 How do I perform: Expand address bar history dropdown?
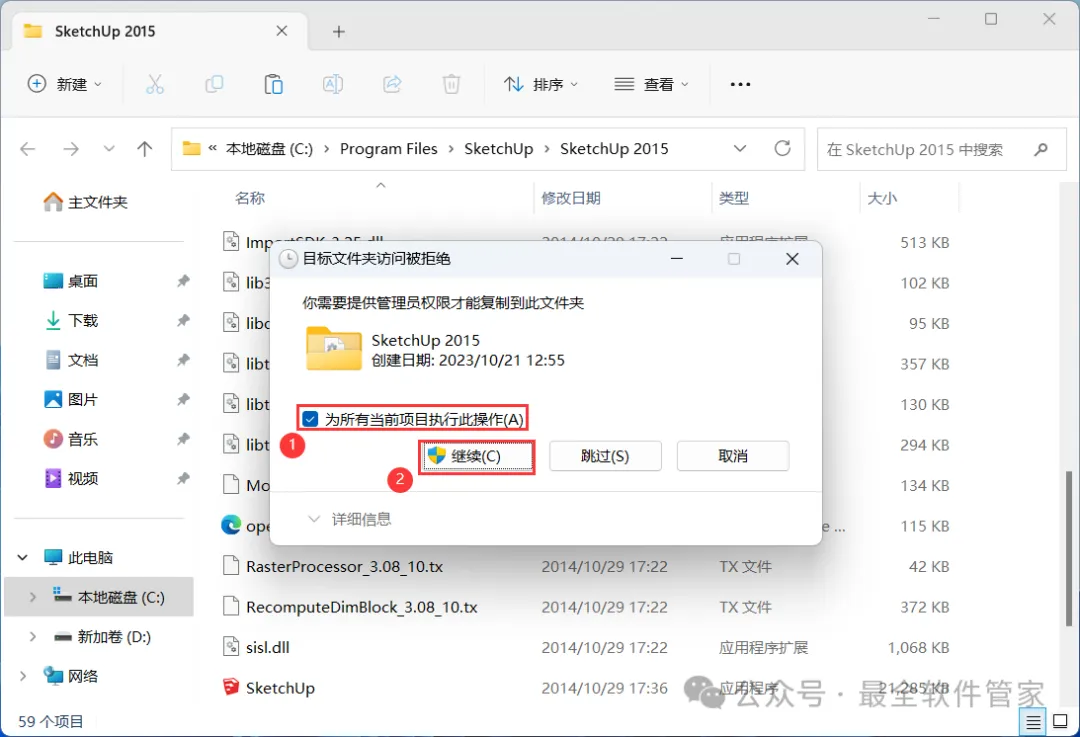pyautogui.click(x=740, y=149)
